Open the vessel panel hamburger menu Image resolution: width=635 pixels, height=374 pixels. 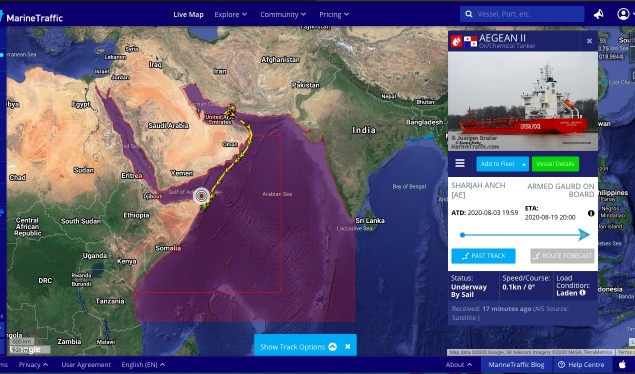(x=460, y=163)
